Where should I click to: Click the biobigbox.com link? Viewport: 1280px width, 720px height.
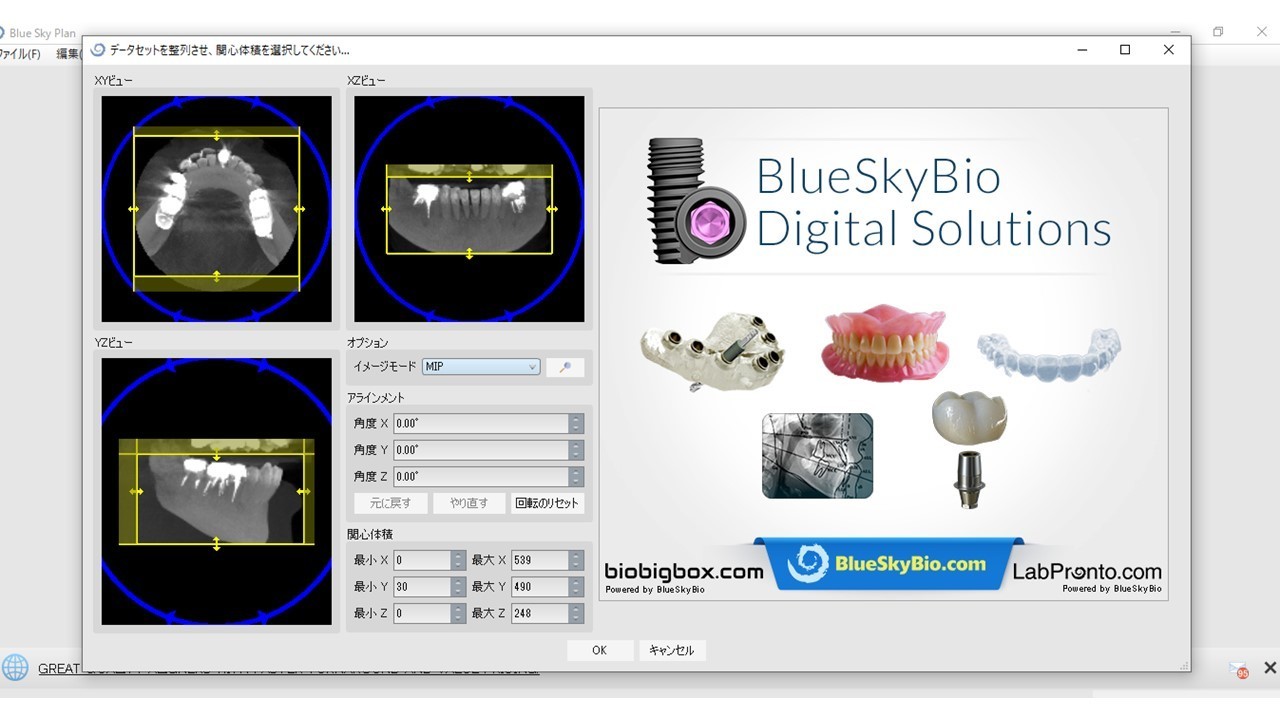tap(684, 572)
